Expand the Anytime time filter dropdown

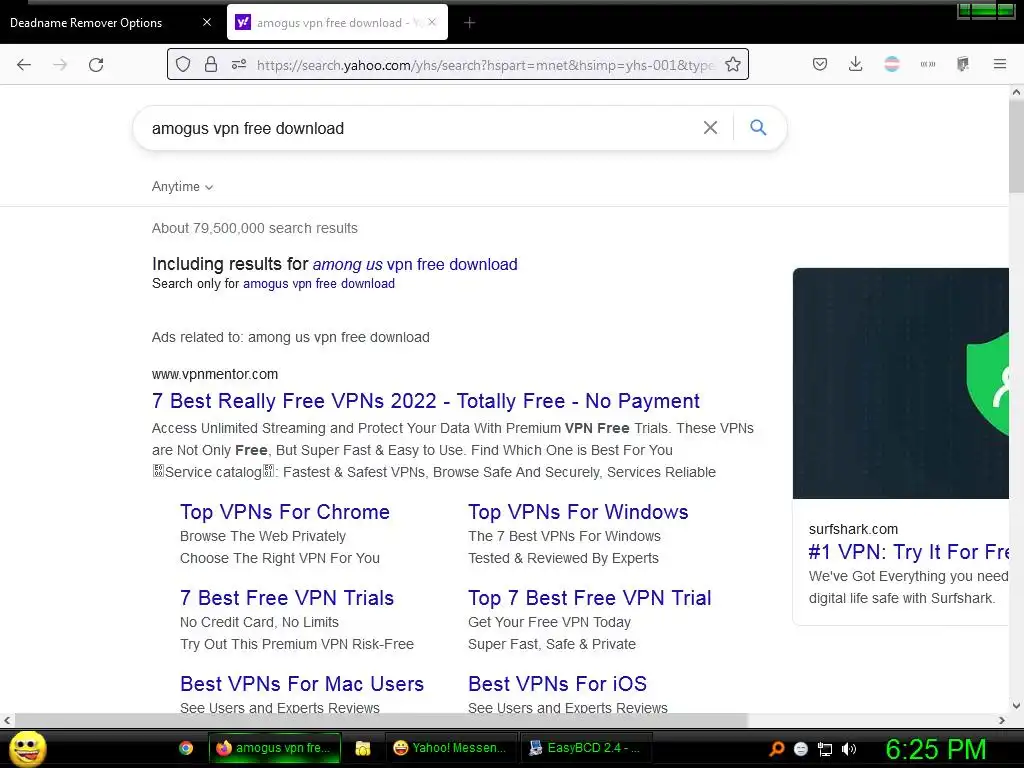click(182, 187)
